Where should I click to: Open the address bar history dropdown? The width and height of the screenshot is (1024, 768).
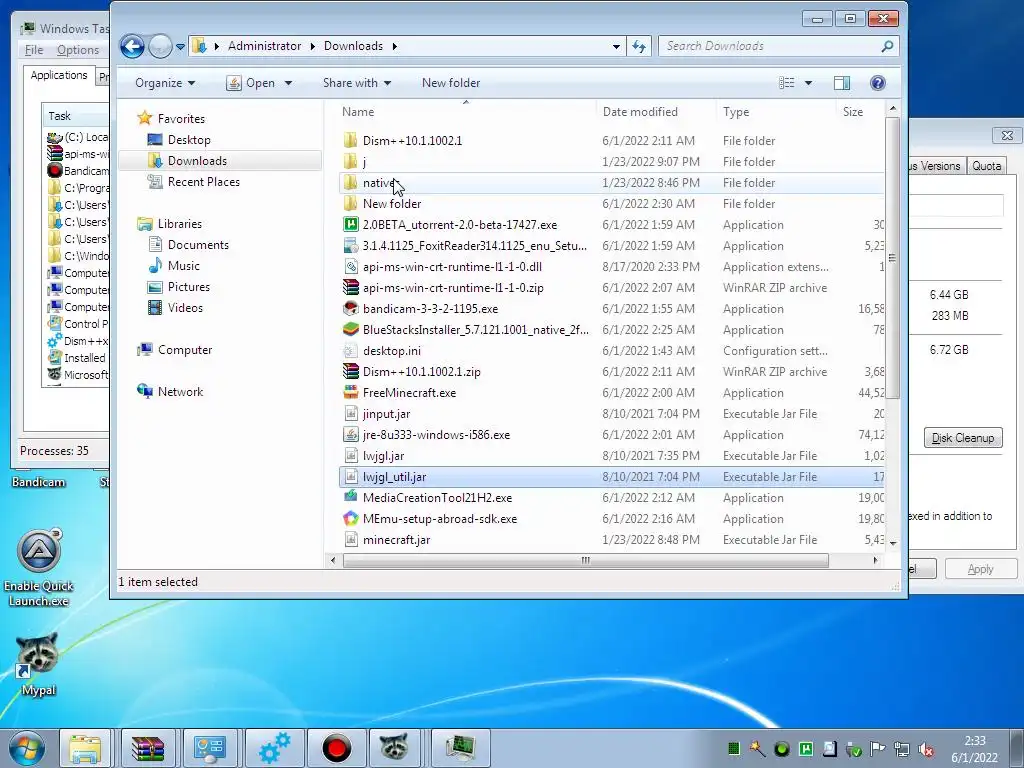pyautogui.click(x=616, y=46)
